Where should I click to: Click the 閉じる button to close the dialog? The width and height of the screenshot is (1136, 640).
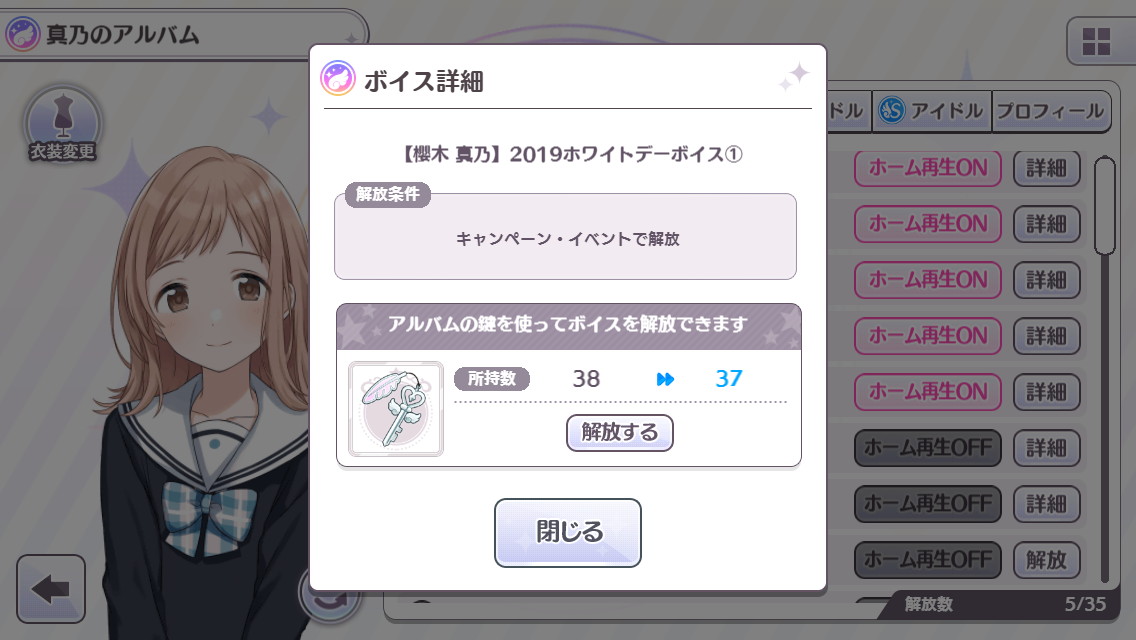click(x=568, y=533)
